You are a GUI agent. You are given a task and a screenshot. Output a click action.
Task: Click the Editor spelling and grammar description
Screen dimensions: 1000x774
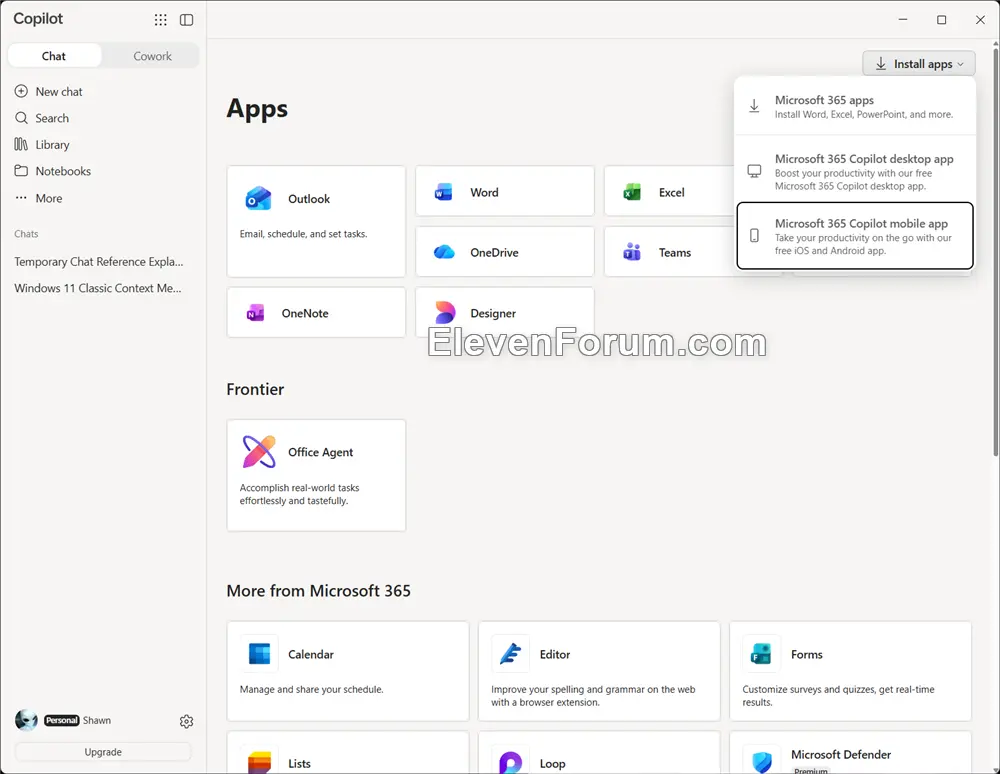coord(593,696)
